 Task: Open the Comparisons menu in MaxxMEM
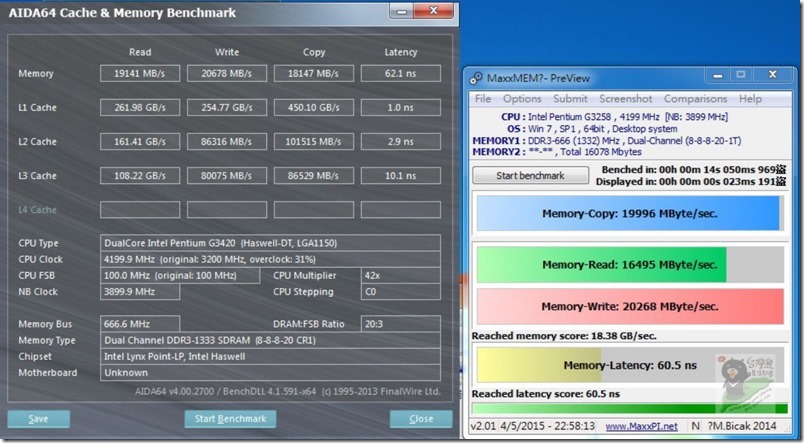coord(695,98)
